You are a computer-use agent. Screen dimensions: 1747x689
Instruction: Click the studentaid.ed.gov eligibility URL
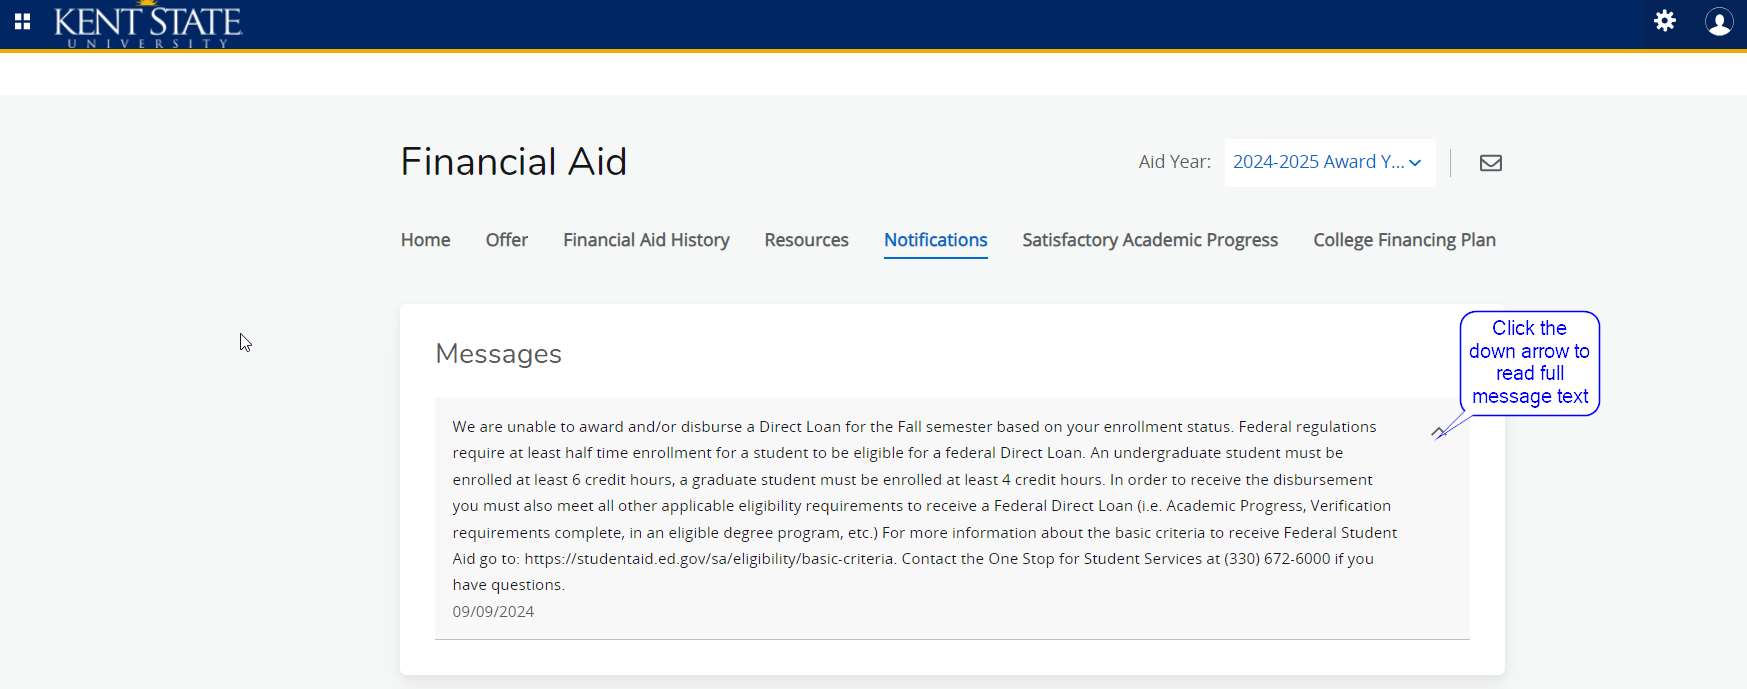(709, 559)
